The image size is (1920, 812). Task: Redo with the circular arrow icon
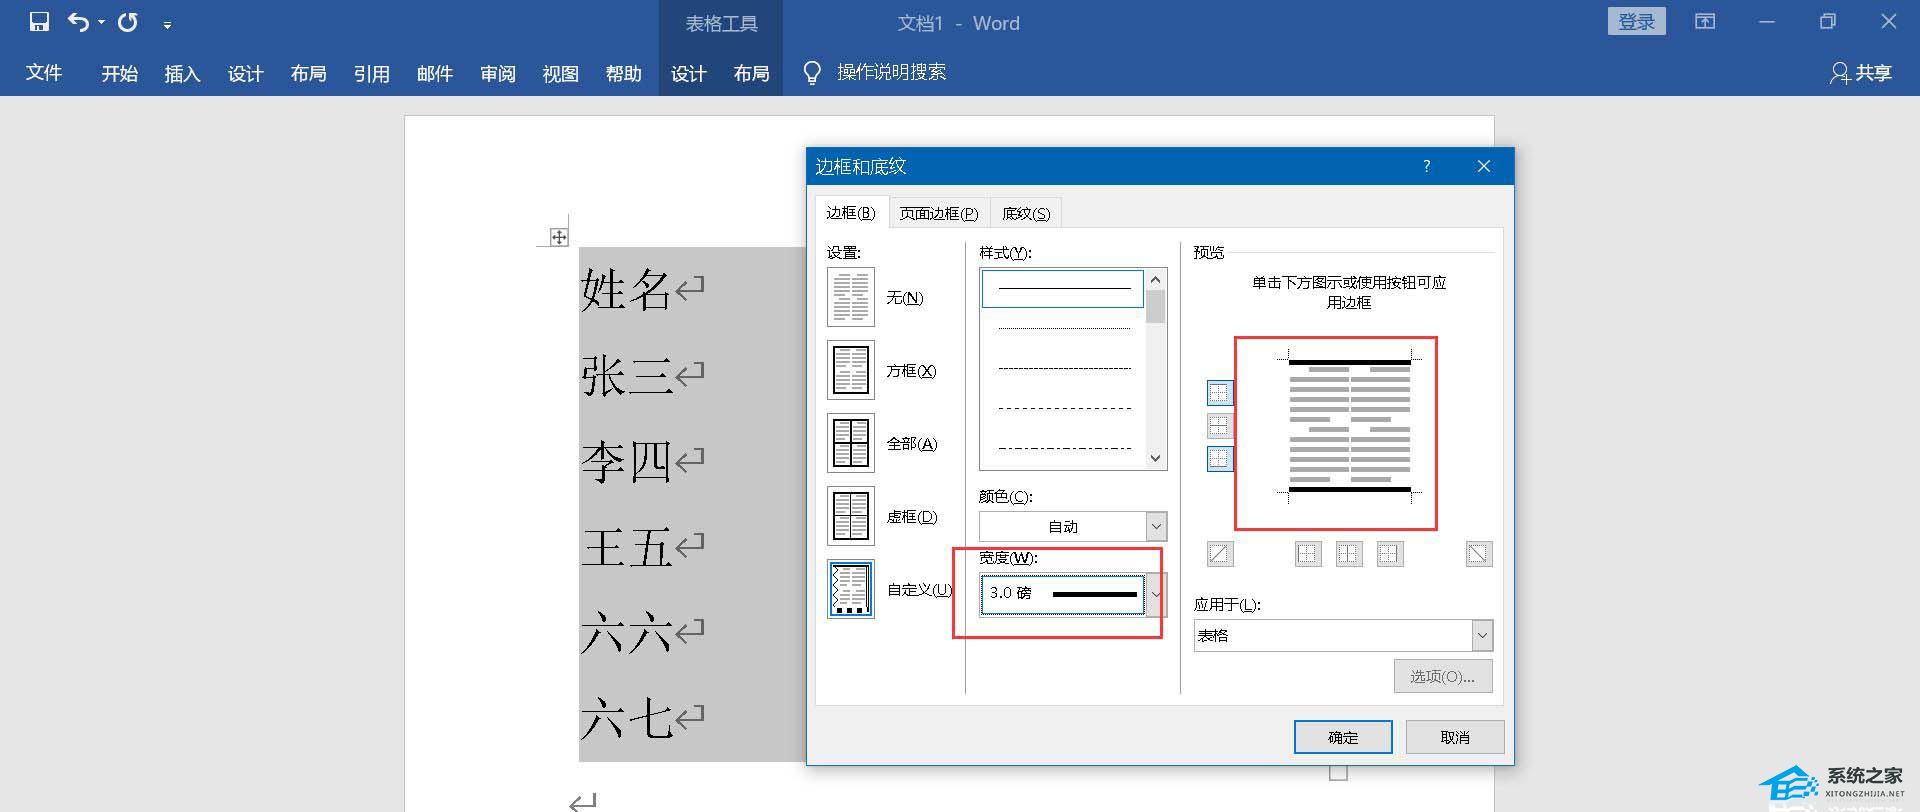click(128, 22)
